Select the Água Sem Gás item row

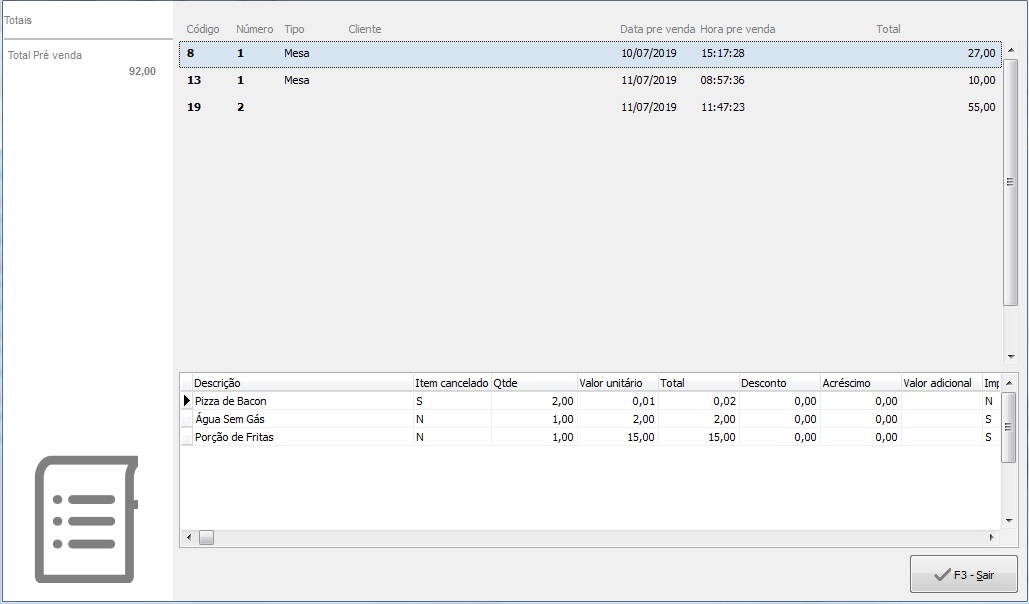pyautogui.click(x=300, y=419)
